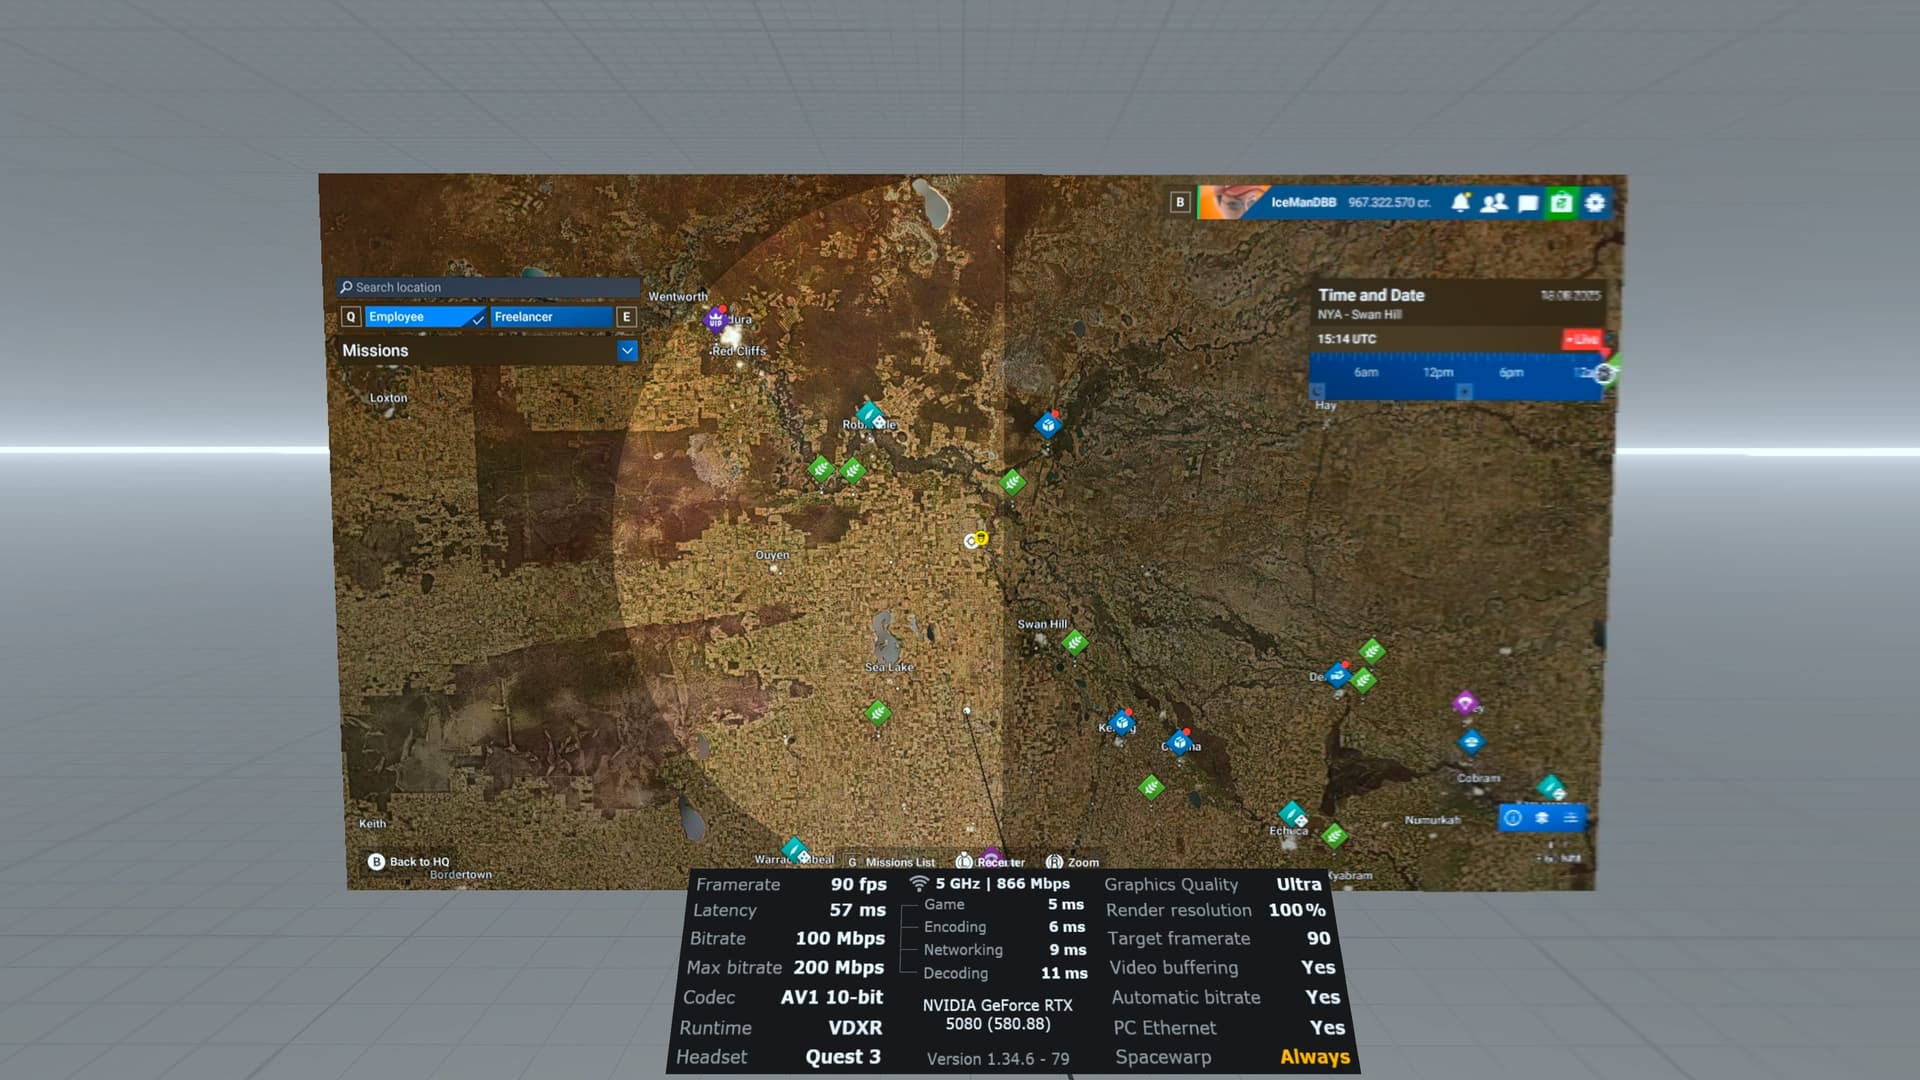
Task: Select blue marker directly above Cobram
Action: [x=1470, y=742]
